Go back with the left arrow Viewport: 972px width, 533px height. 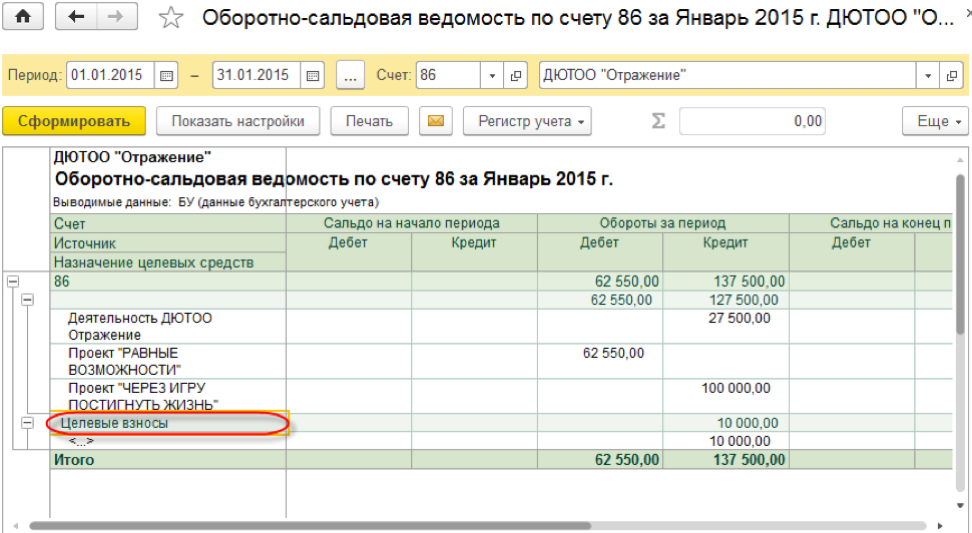tap(77, 17)
